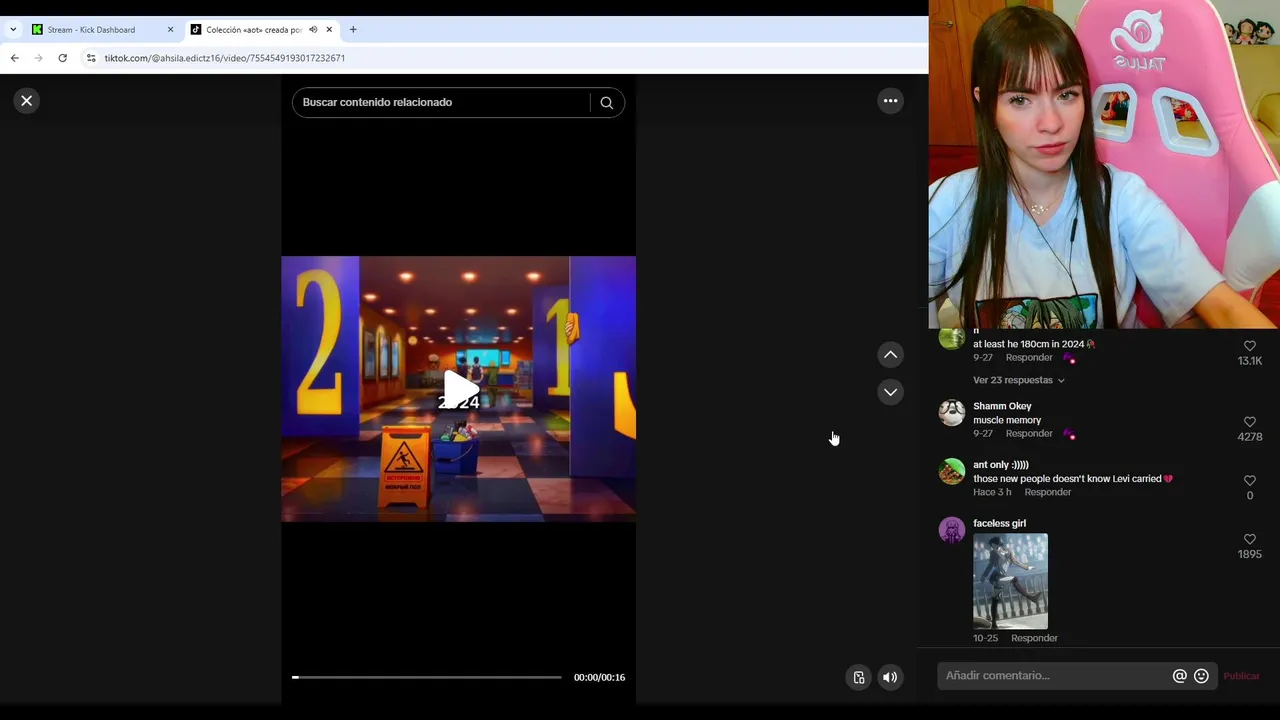Click the 'Publicar' button

pyautogui.click(x=1241, y=677)
